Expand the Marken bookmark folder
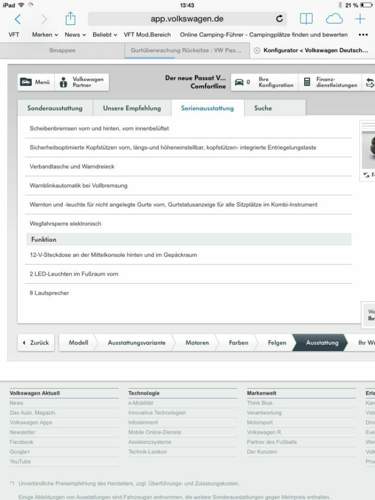 point(45,35)
